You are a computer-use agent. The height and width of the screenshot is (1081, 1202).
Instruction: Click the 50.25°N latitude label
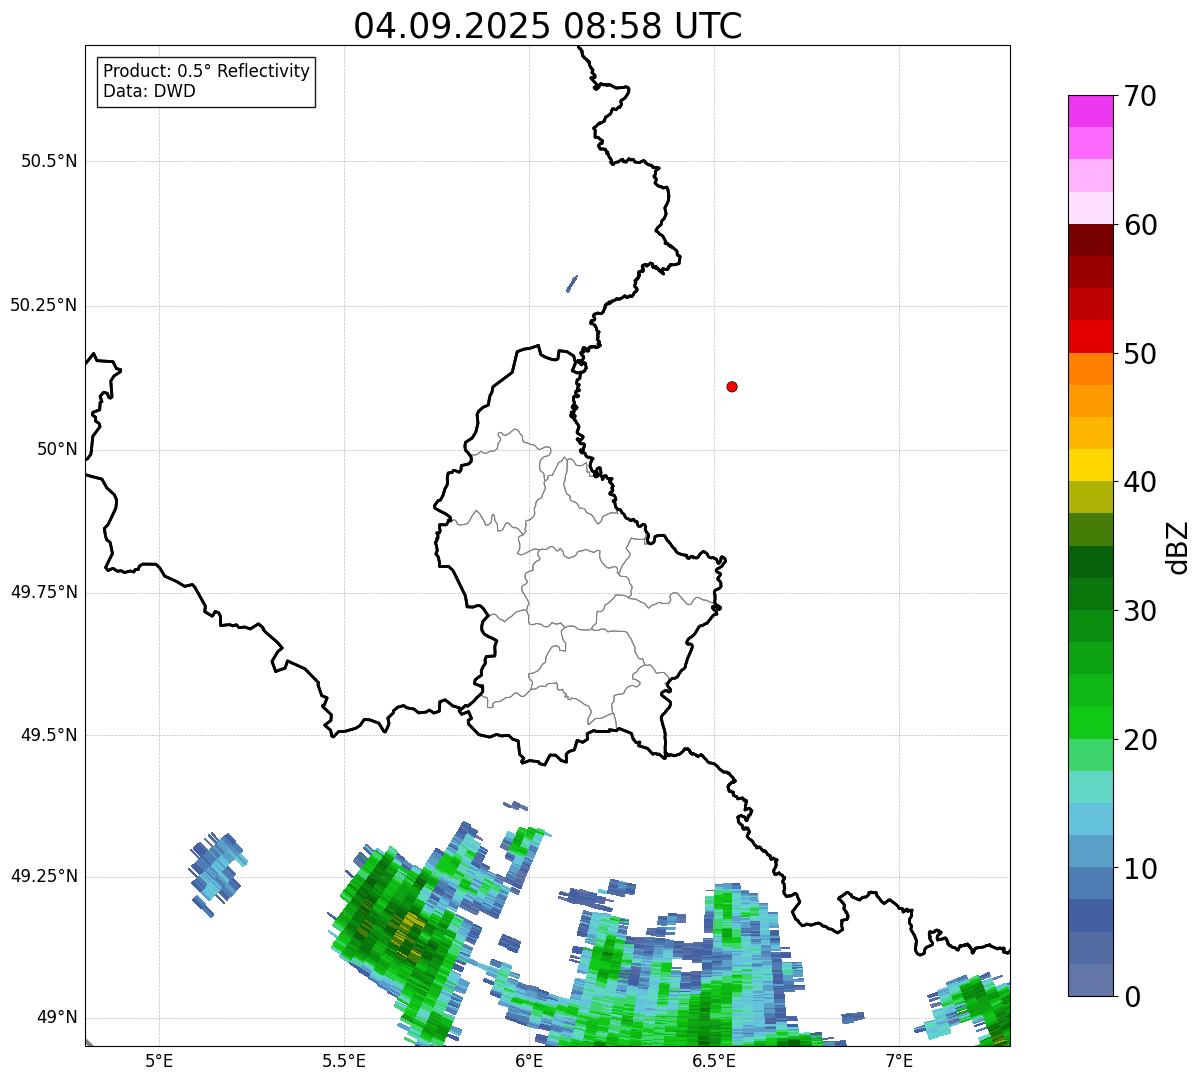pyautogui.click(x=44, y=305)
